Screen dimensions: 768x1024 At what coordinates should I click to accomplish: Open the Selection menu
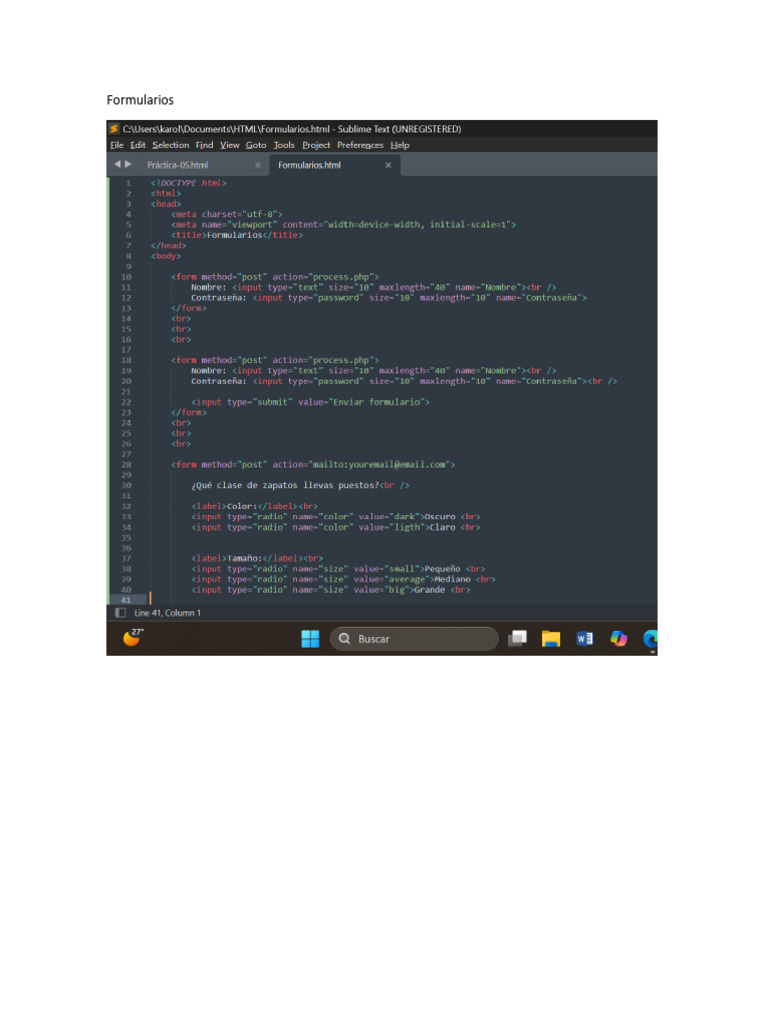(x=171, y=145)
